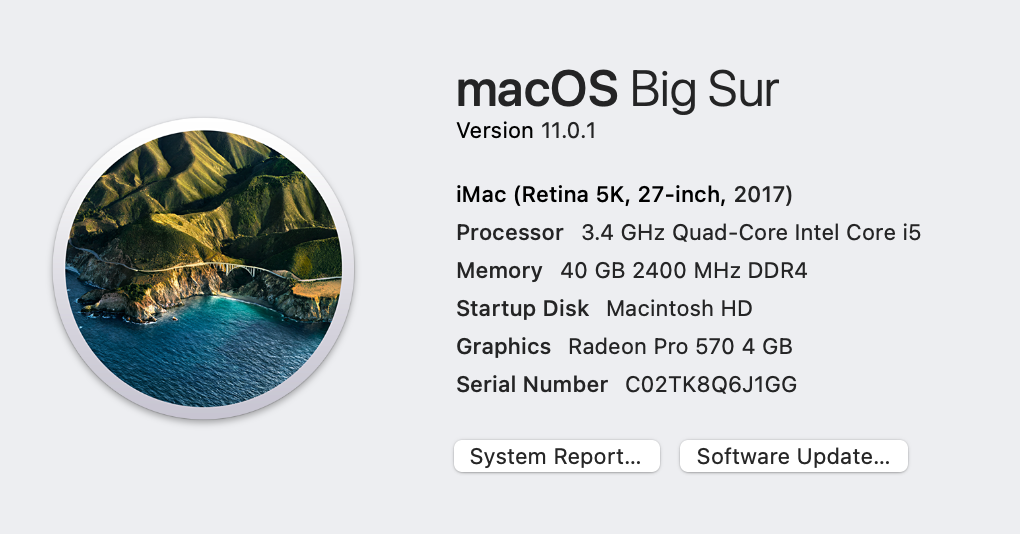Click the Startup Disk label
Viewport: 1020px width, 534px height.
pos(522,309)
